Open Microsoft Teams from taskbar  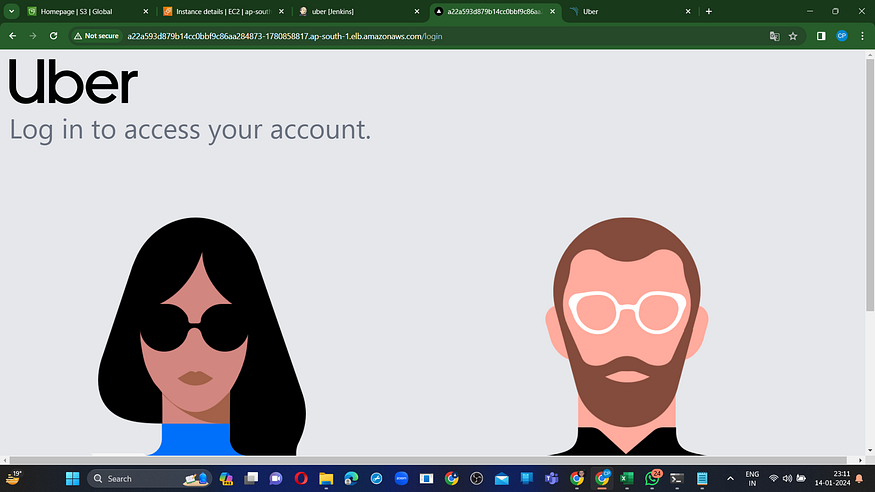[x=552, y=479]
